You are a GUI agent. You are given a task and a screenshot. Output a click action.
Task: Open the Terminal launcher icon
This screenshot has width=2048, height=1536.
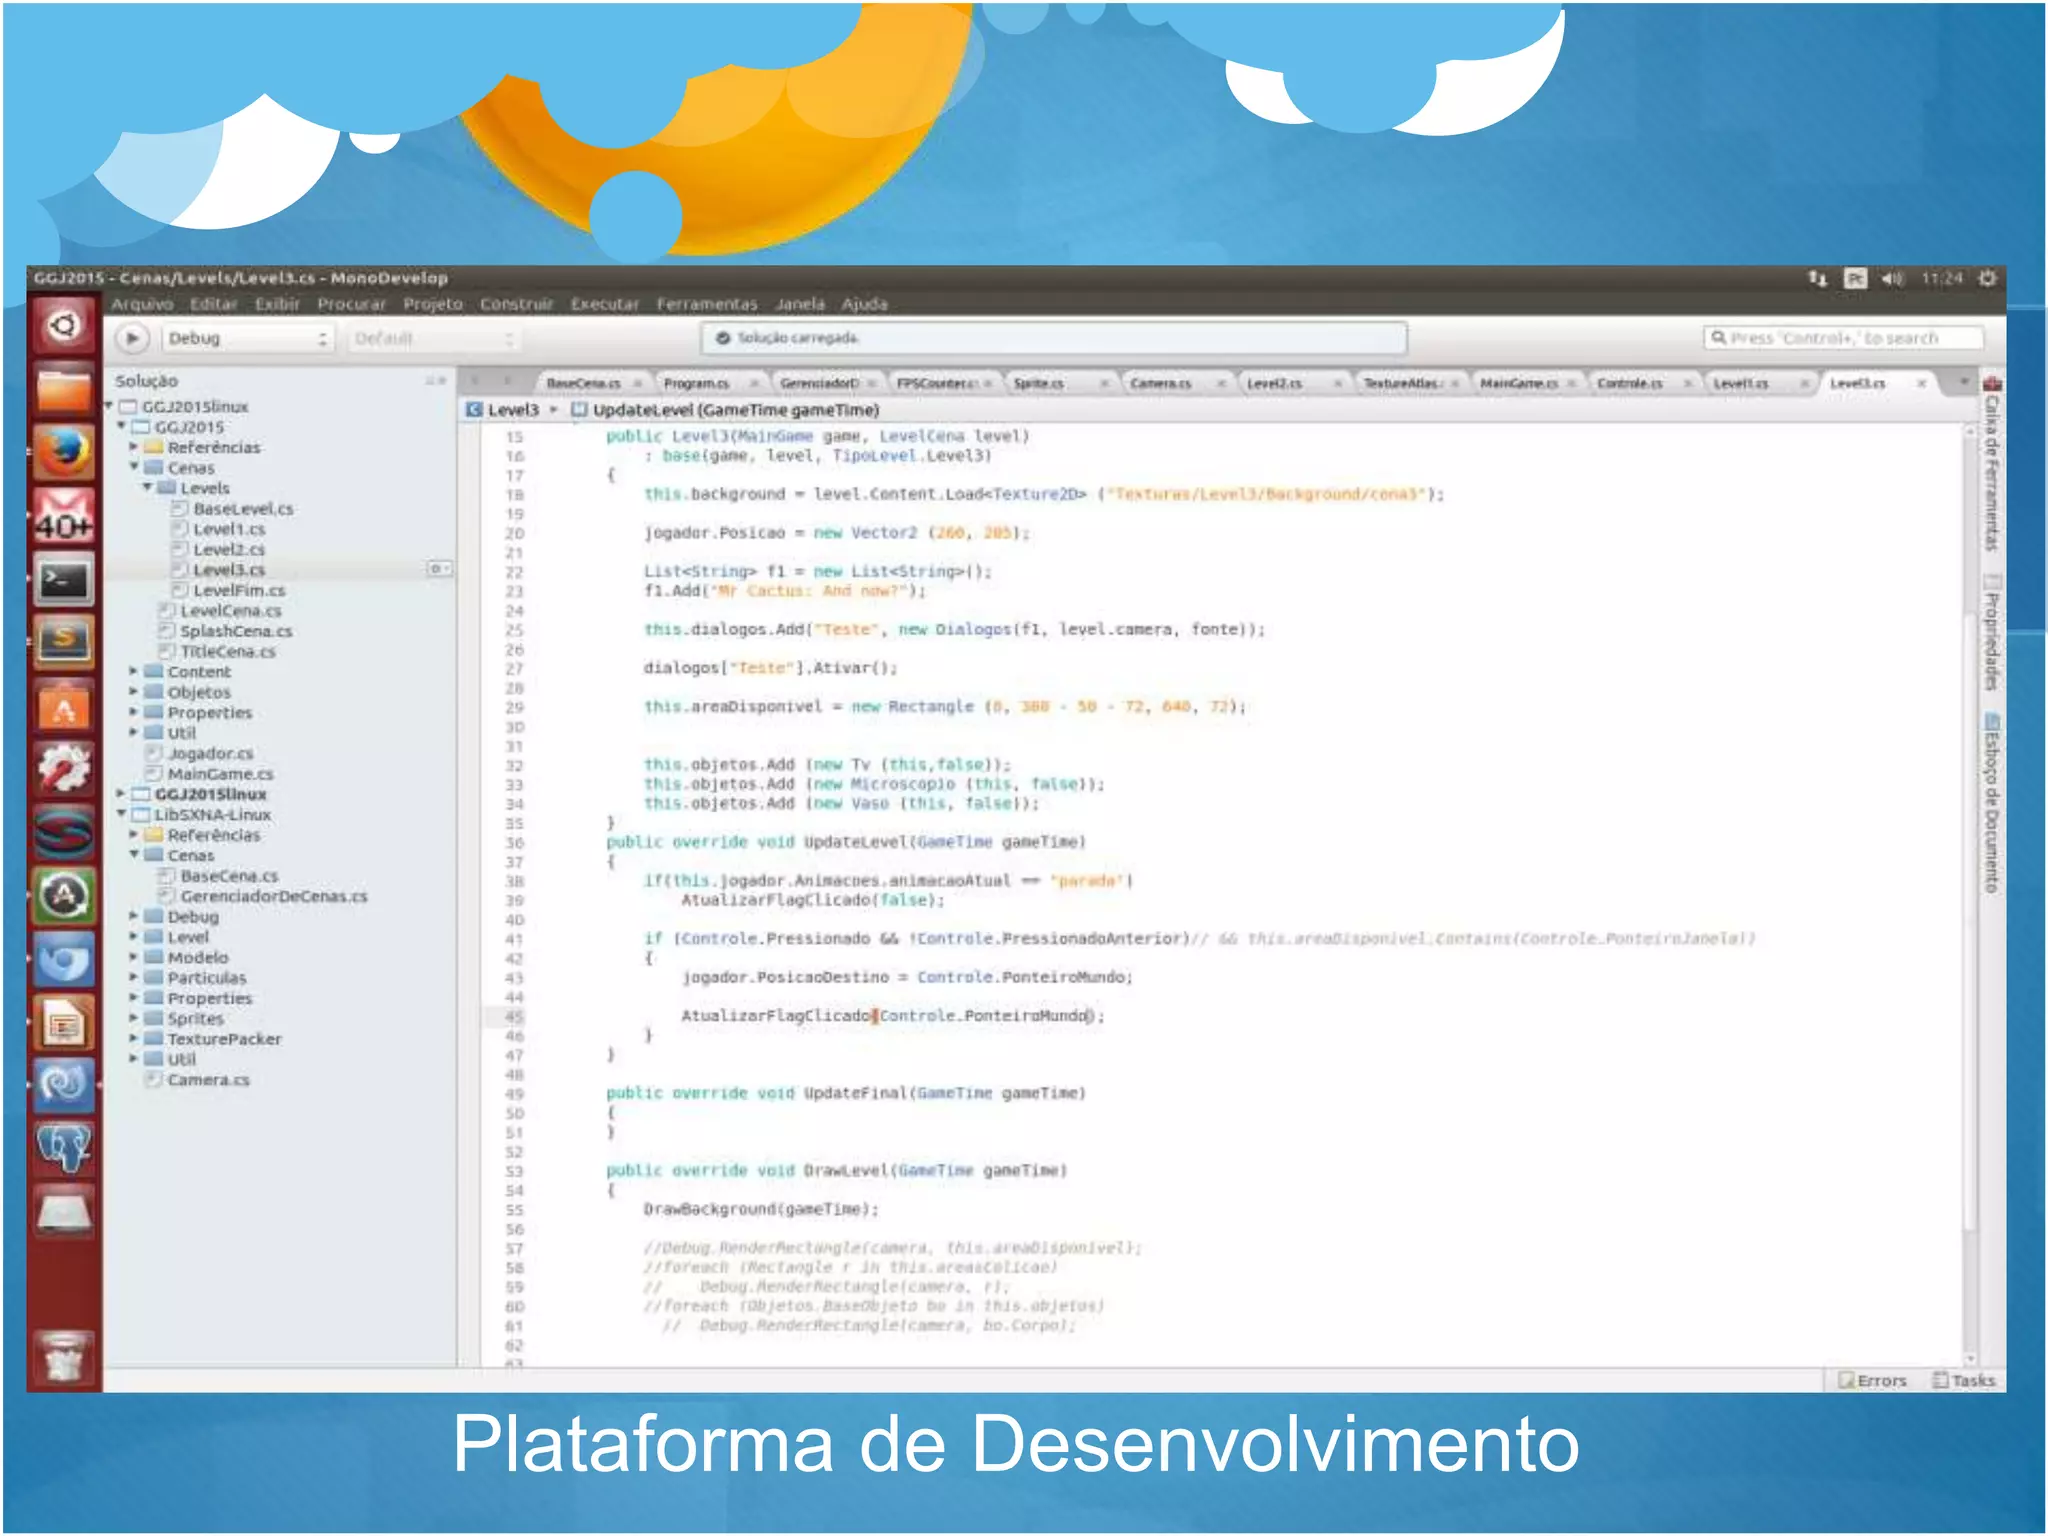(64, 579)
